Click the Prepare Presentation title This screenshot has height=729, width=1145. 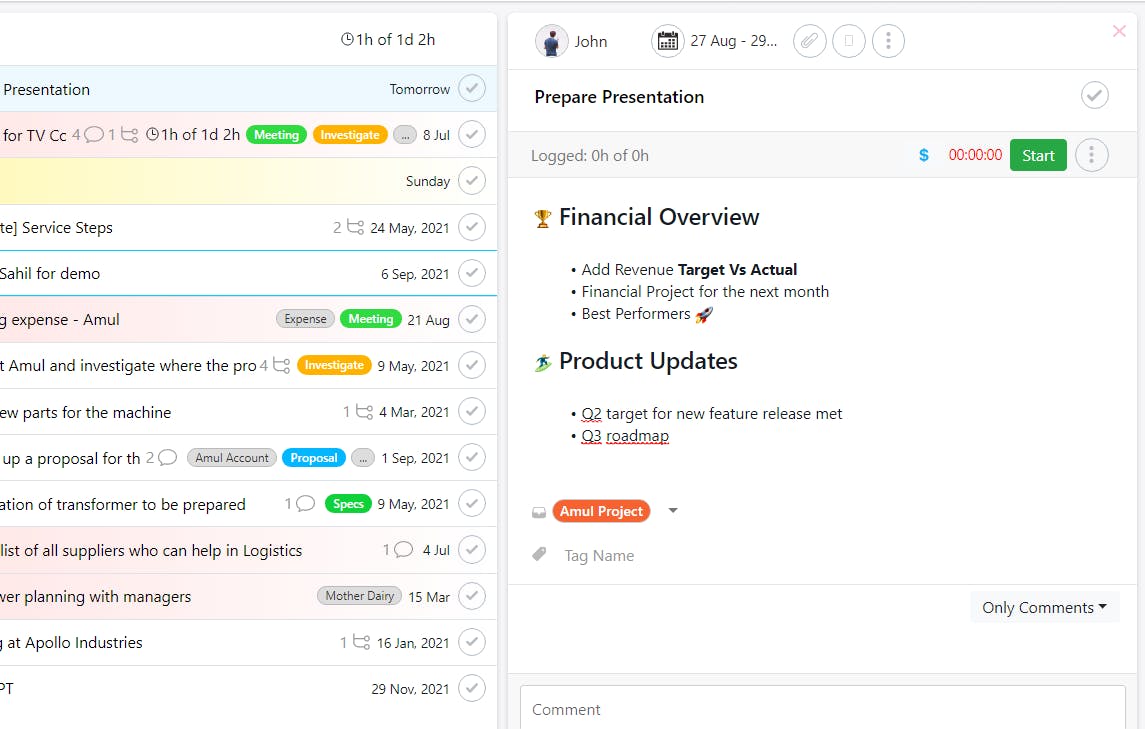click(x=619, y=97)
